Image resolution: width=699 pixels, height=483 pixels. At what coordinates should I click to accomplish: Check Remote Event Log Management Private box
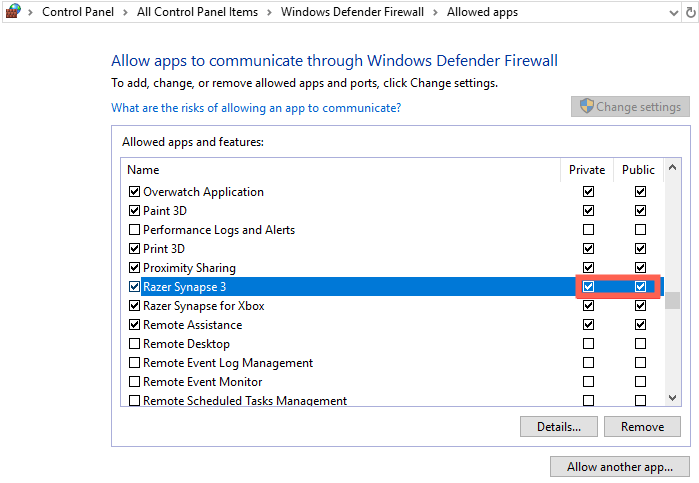click(x=588, y=363)
